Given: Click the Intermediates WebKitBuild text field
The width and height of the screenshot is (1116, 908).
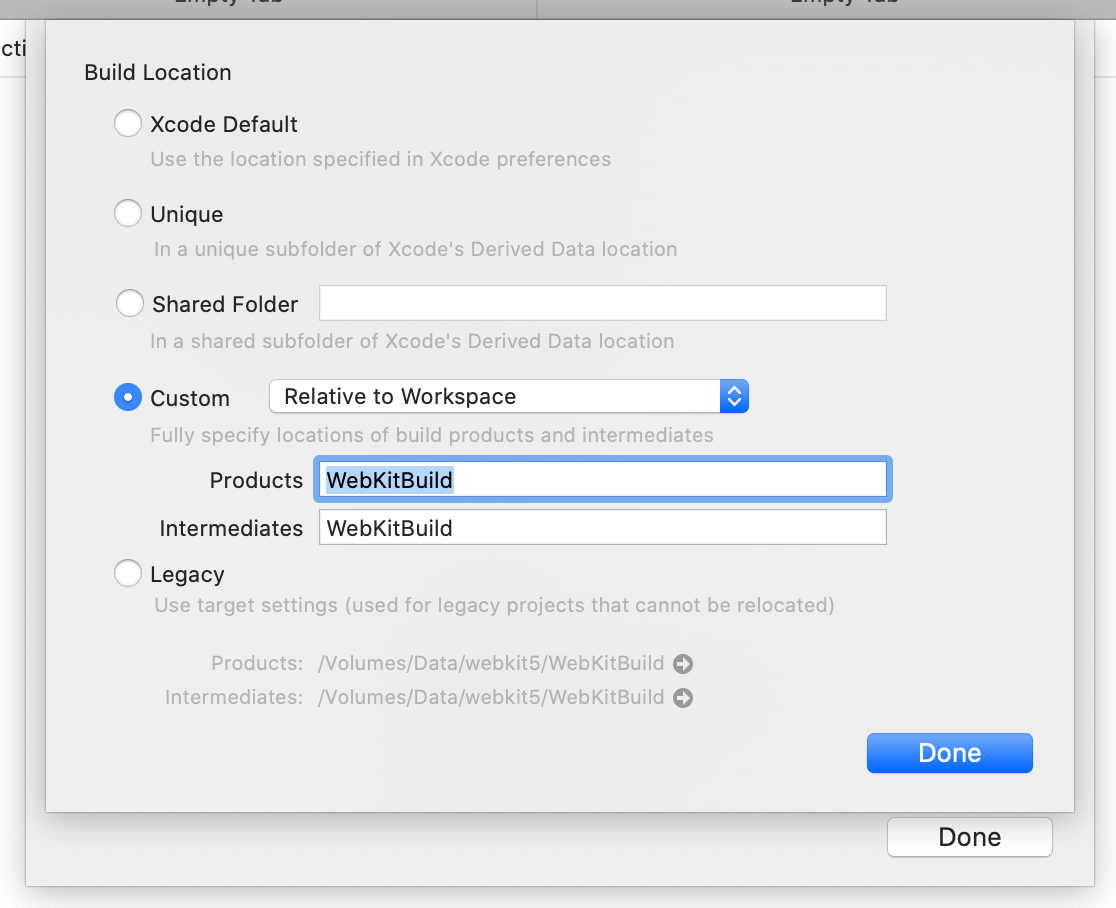Looking at the screenshot, I should click(x=600, y=528).
